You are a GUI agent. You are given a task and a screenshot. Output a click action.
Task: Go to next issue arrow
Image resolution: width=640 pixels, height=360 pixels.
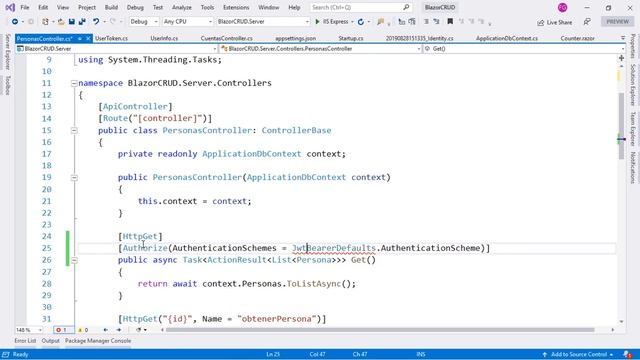(x=119, y=330)
